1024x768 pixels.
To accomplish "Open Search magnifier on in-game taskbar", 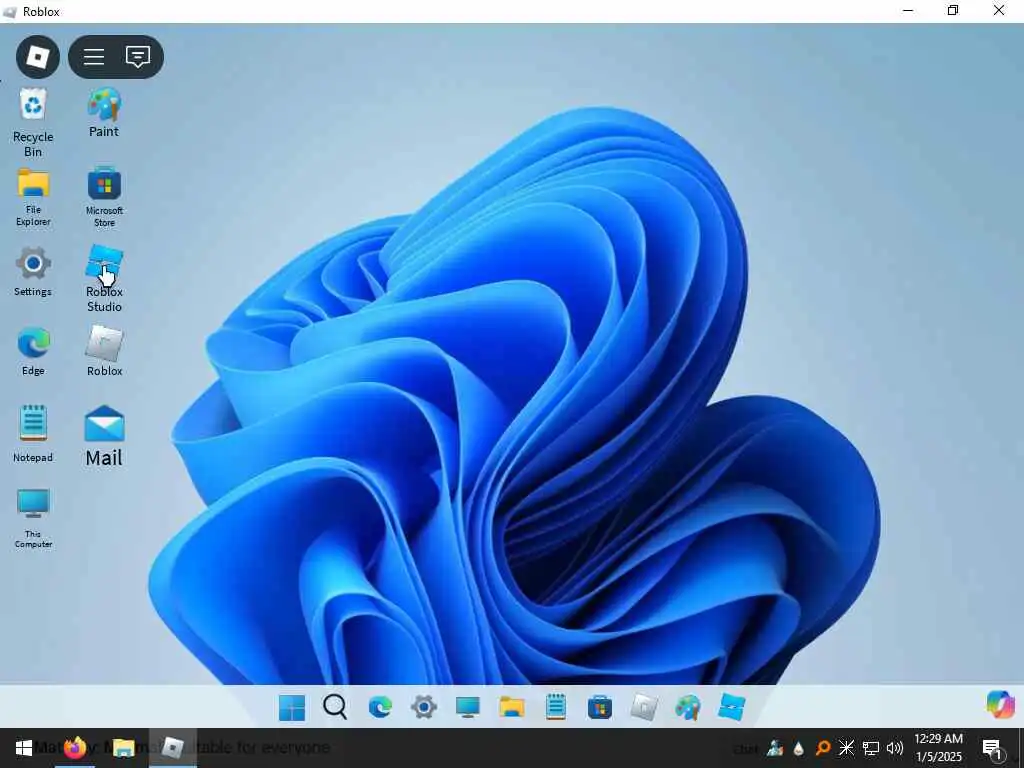I will [x=335, y=707].
